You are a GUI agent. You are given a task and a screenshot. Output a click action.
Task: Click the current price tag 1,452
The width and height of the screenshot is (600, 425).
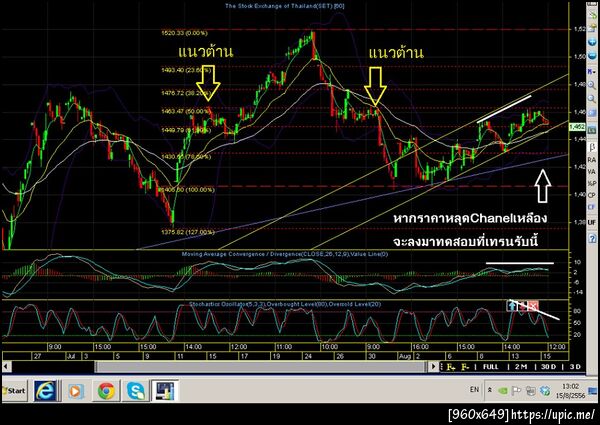click(577, 127)
